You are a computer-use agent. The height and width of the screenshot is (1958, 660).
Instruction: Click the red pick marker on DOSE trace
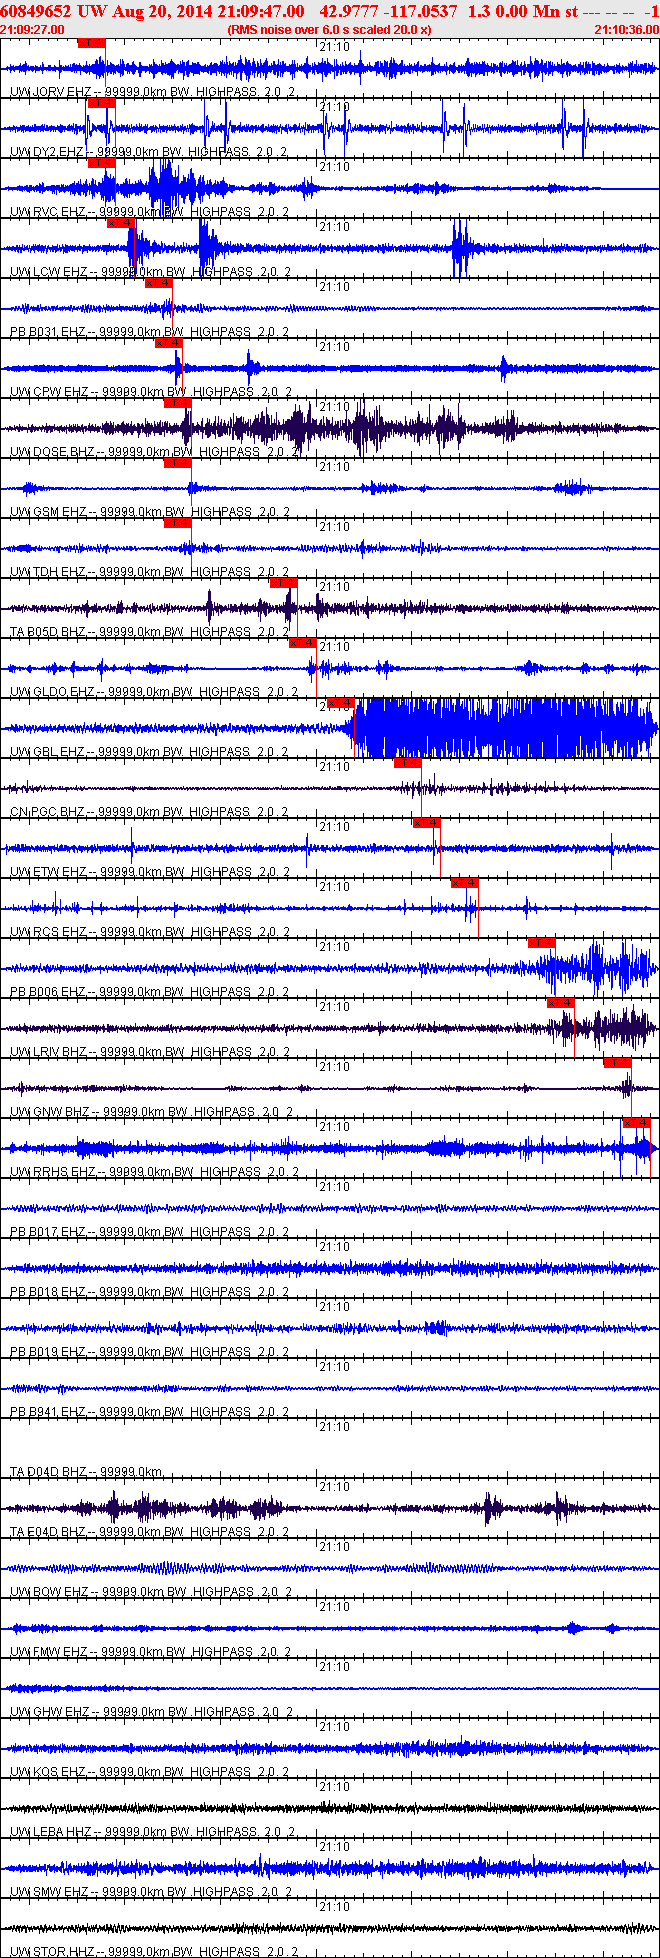coord(177,403)
